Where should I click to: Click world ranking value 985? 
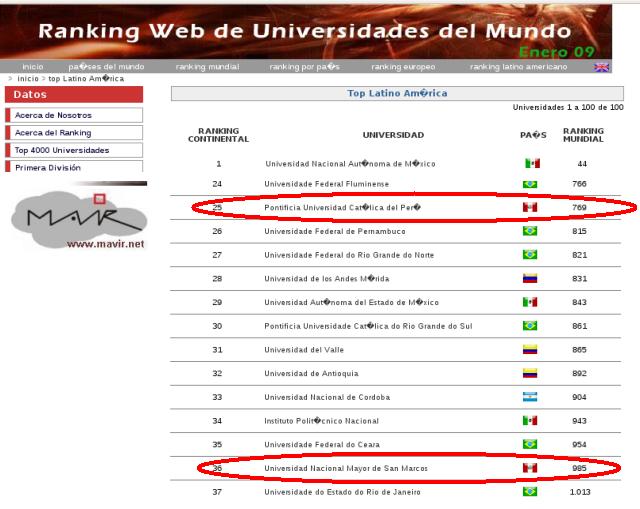point(579,468)
